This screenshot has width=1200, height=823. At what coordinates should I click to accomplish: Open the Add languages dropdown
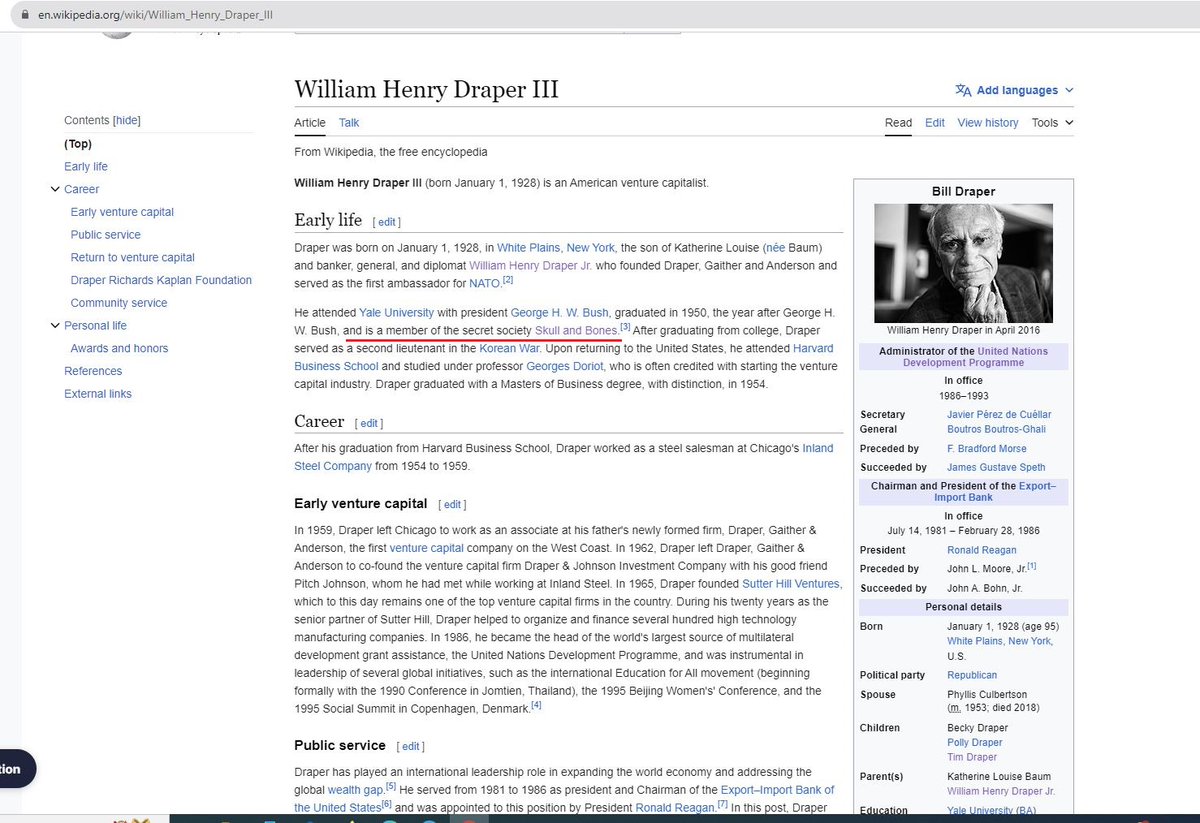tap(1014, 90)
